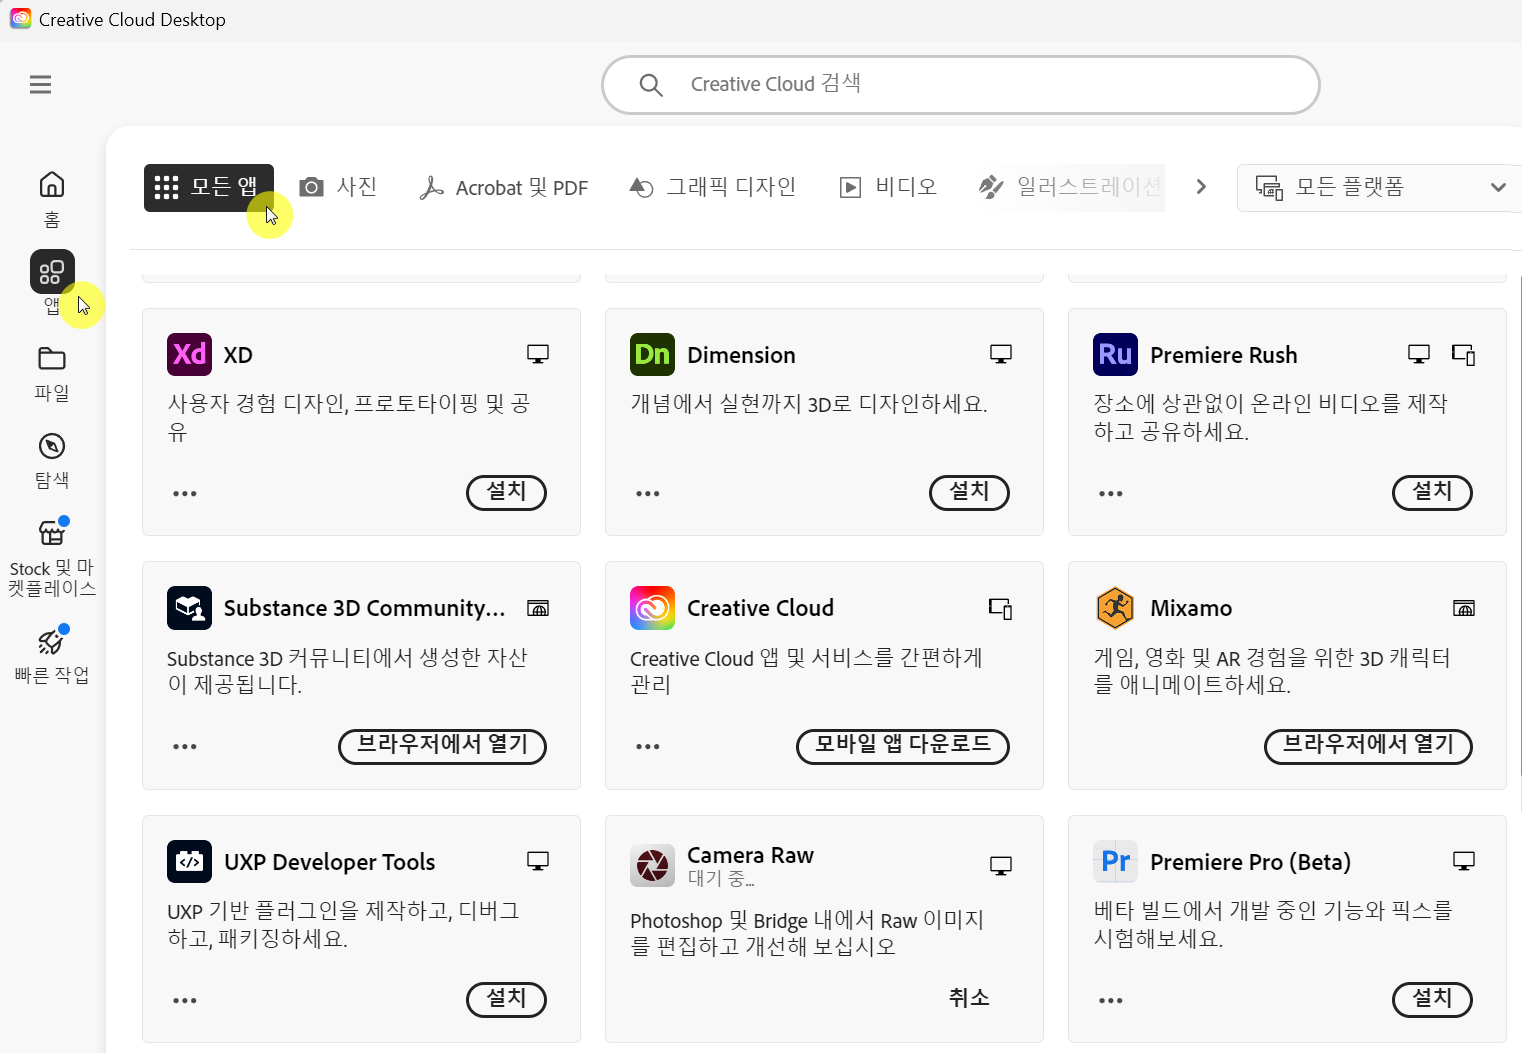This screenshot has width=1522, height=1053.
Task: Cancel Camera Raw install with 취소
Action: [x=969, y=998]
